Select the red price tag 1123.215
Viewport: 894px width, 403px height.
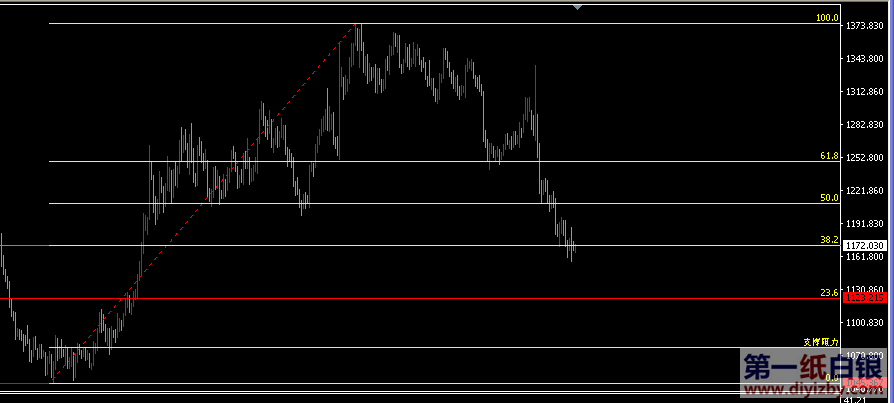(865, 298)
